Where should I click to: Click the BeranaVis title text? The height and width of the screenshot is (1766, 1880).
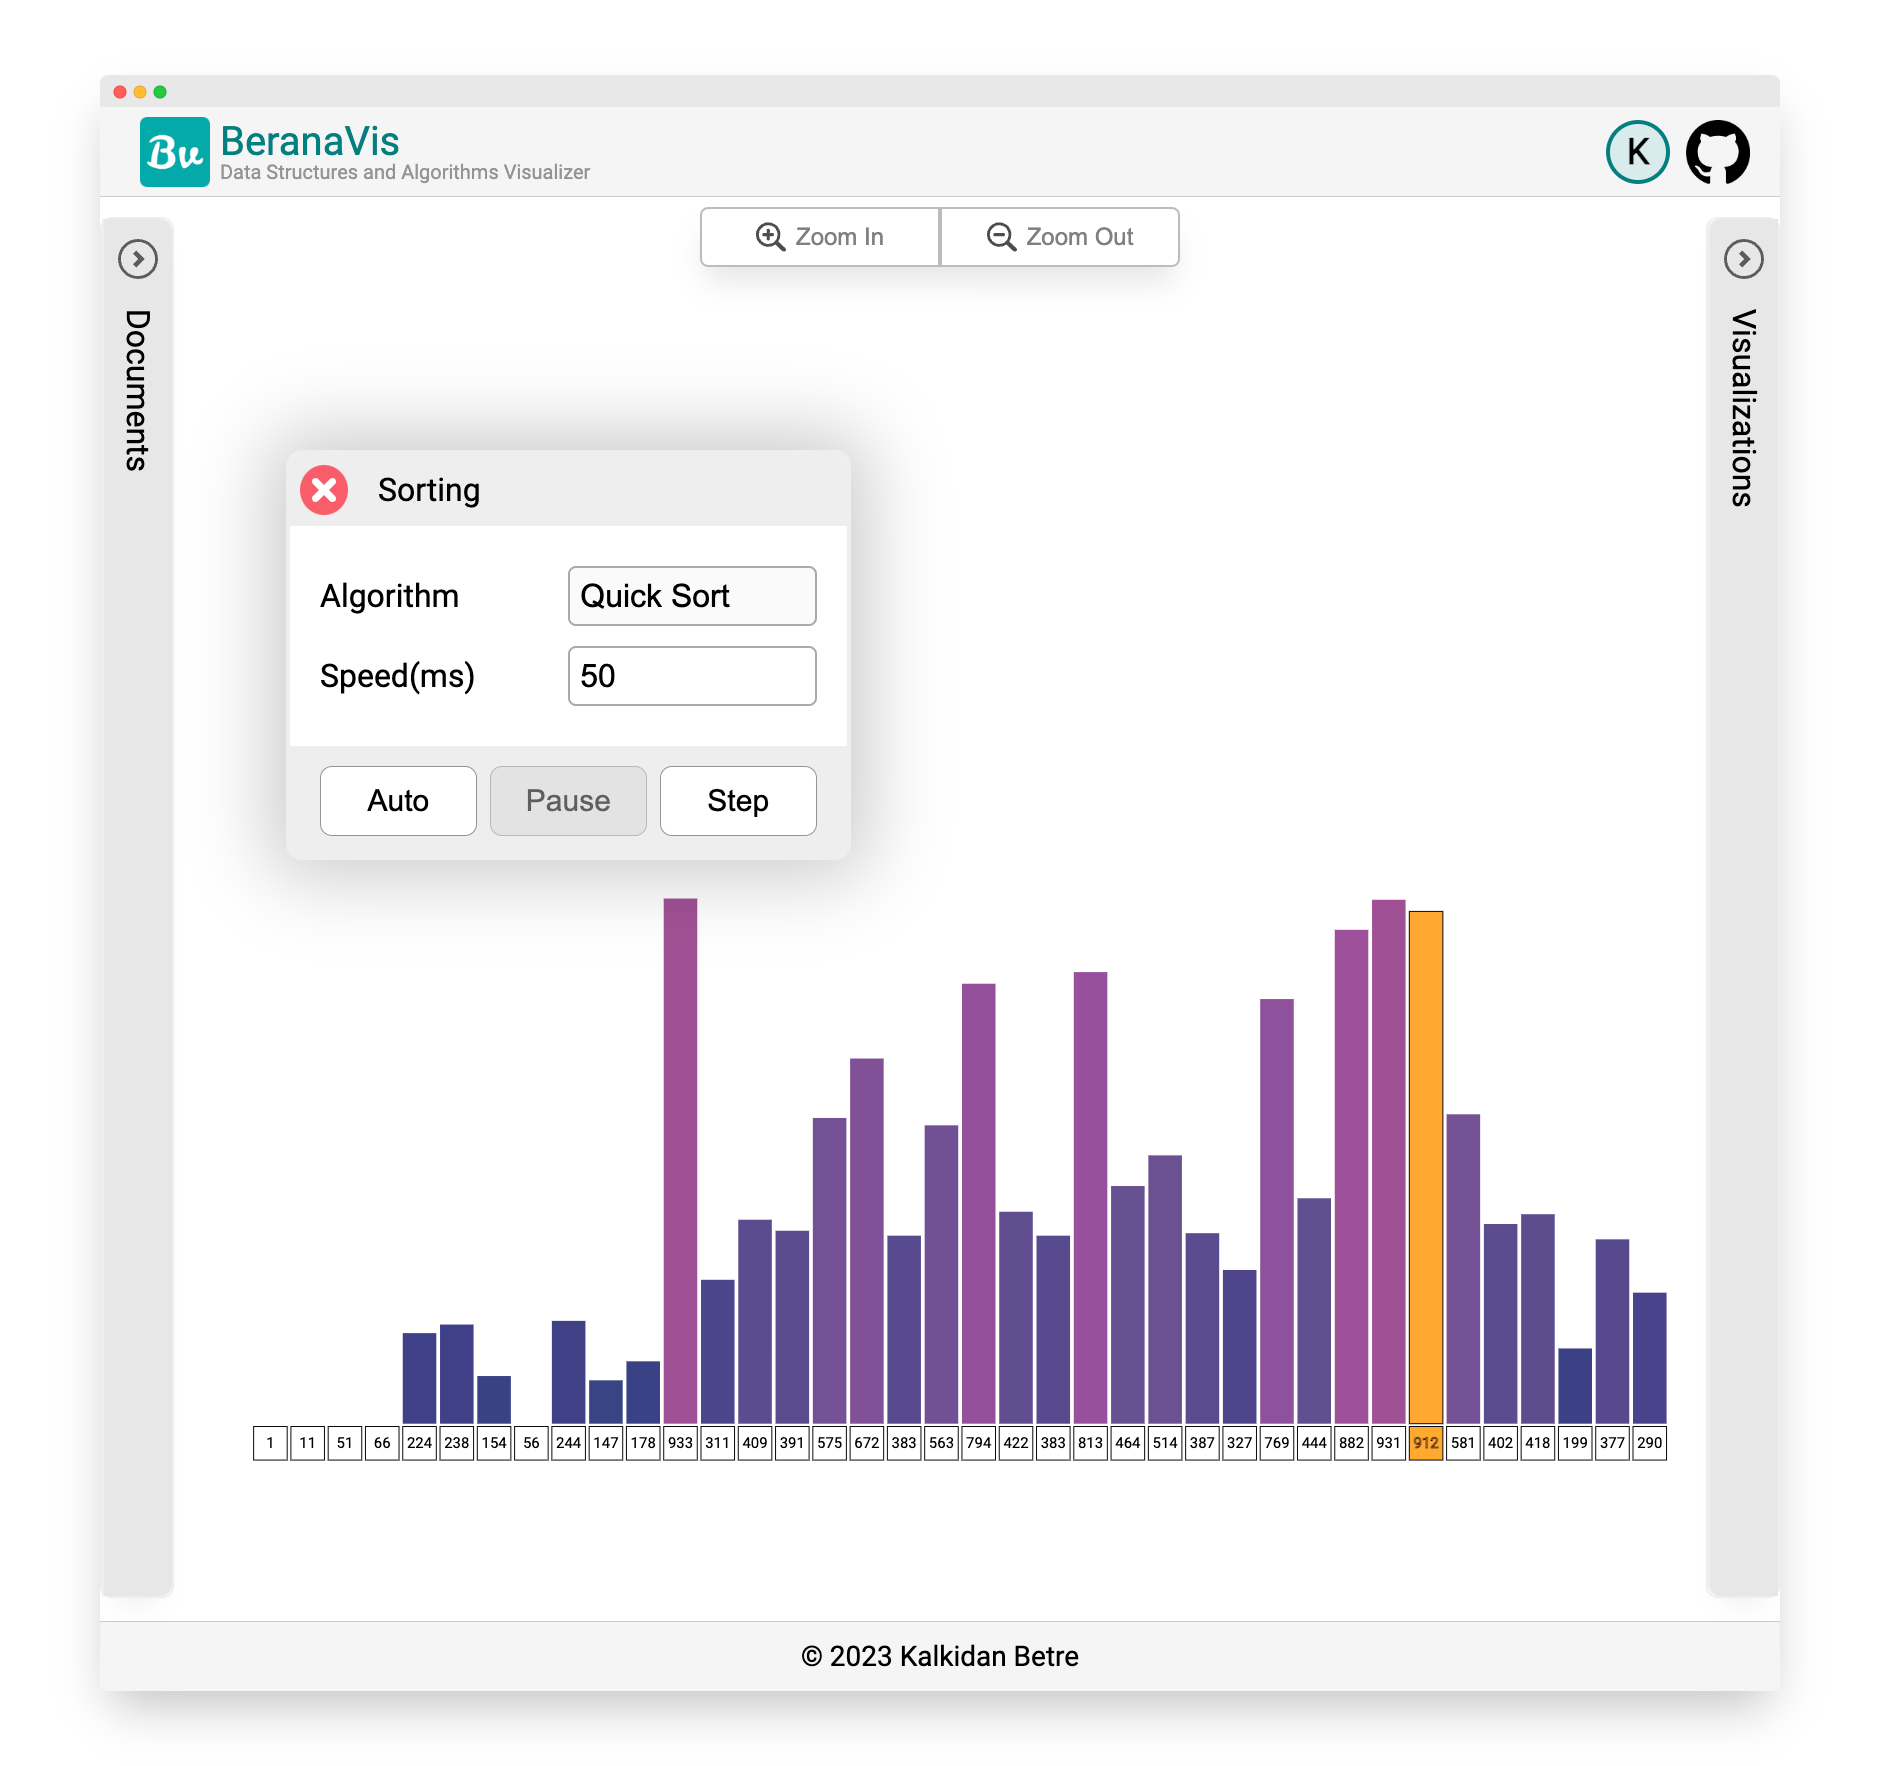point(310,141)
